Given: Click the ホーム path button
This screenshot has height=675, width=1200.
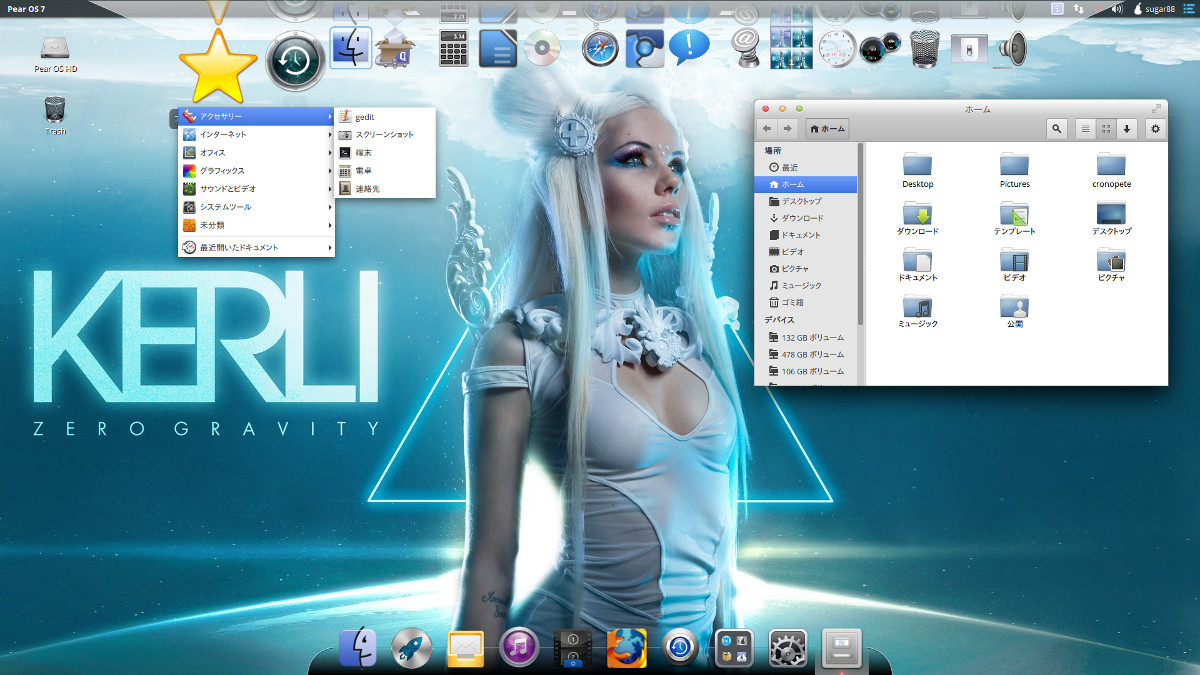Looking at the screenshot, I should tap(827, 128).
